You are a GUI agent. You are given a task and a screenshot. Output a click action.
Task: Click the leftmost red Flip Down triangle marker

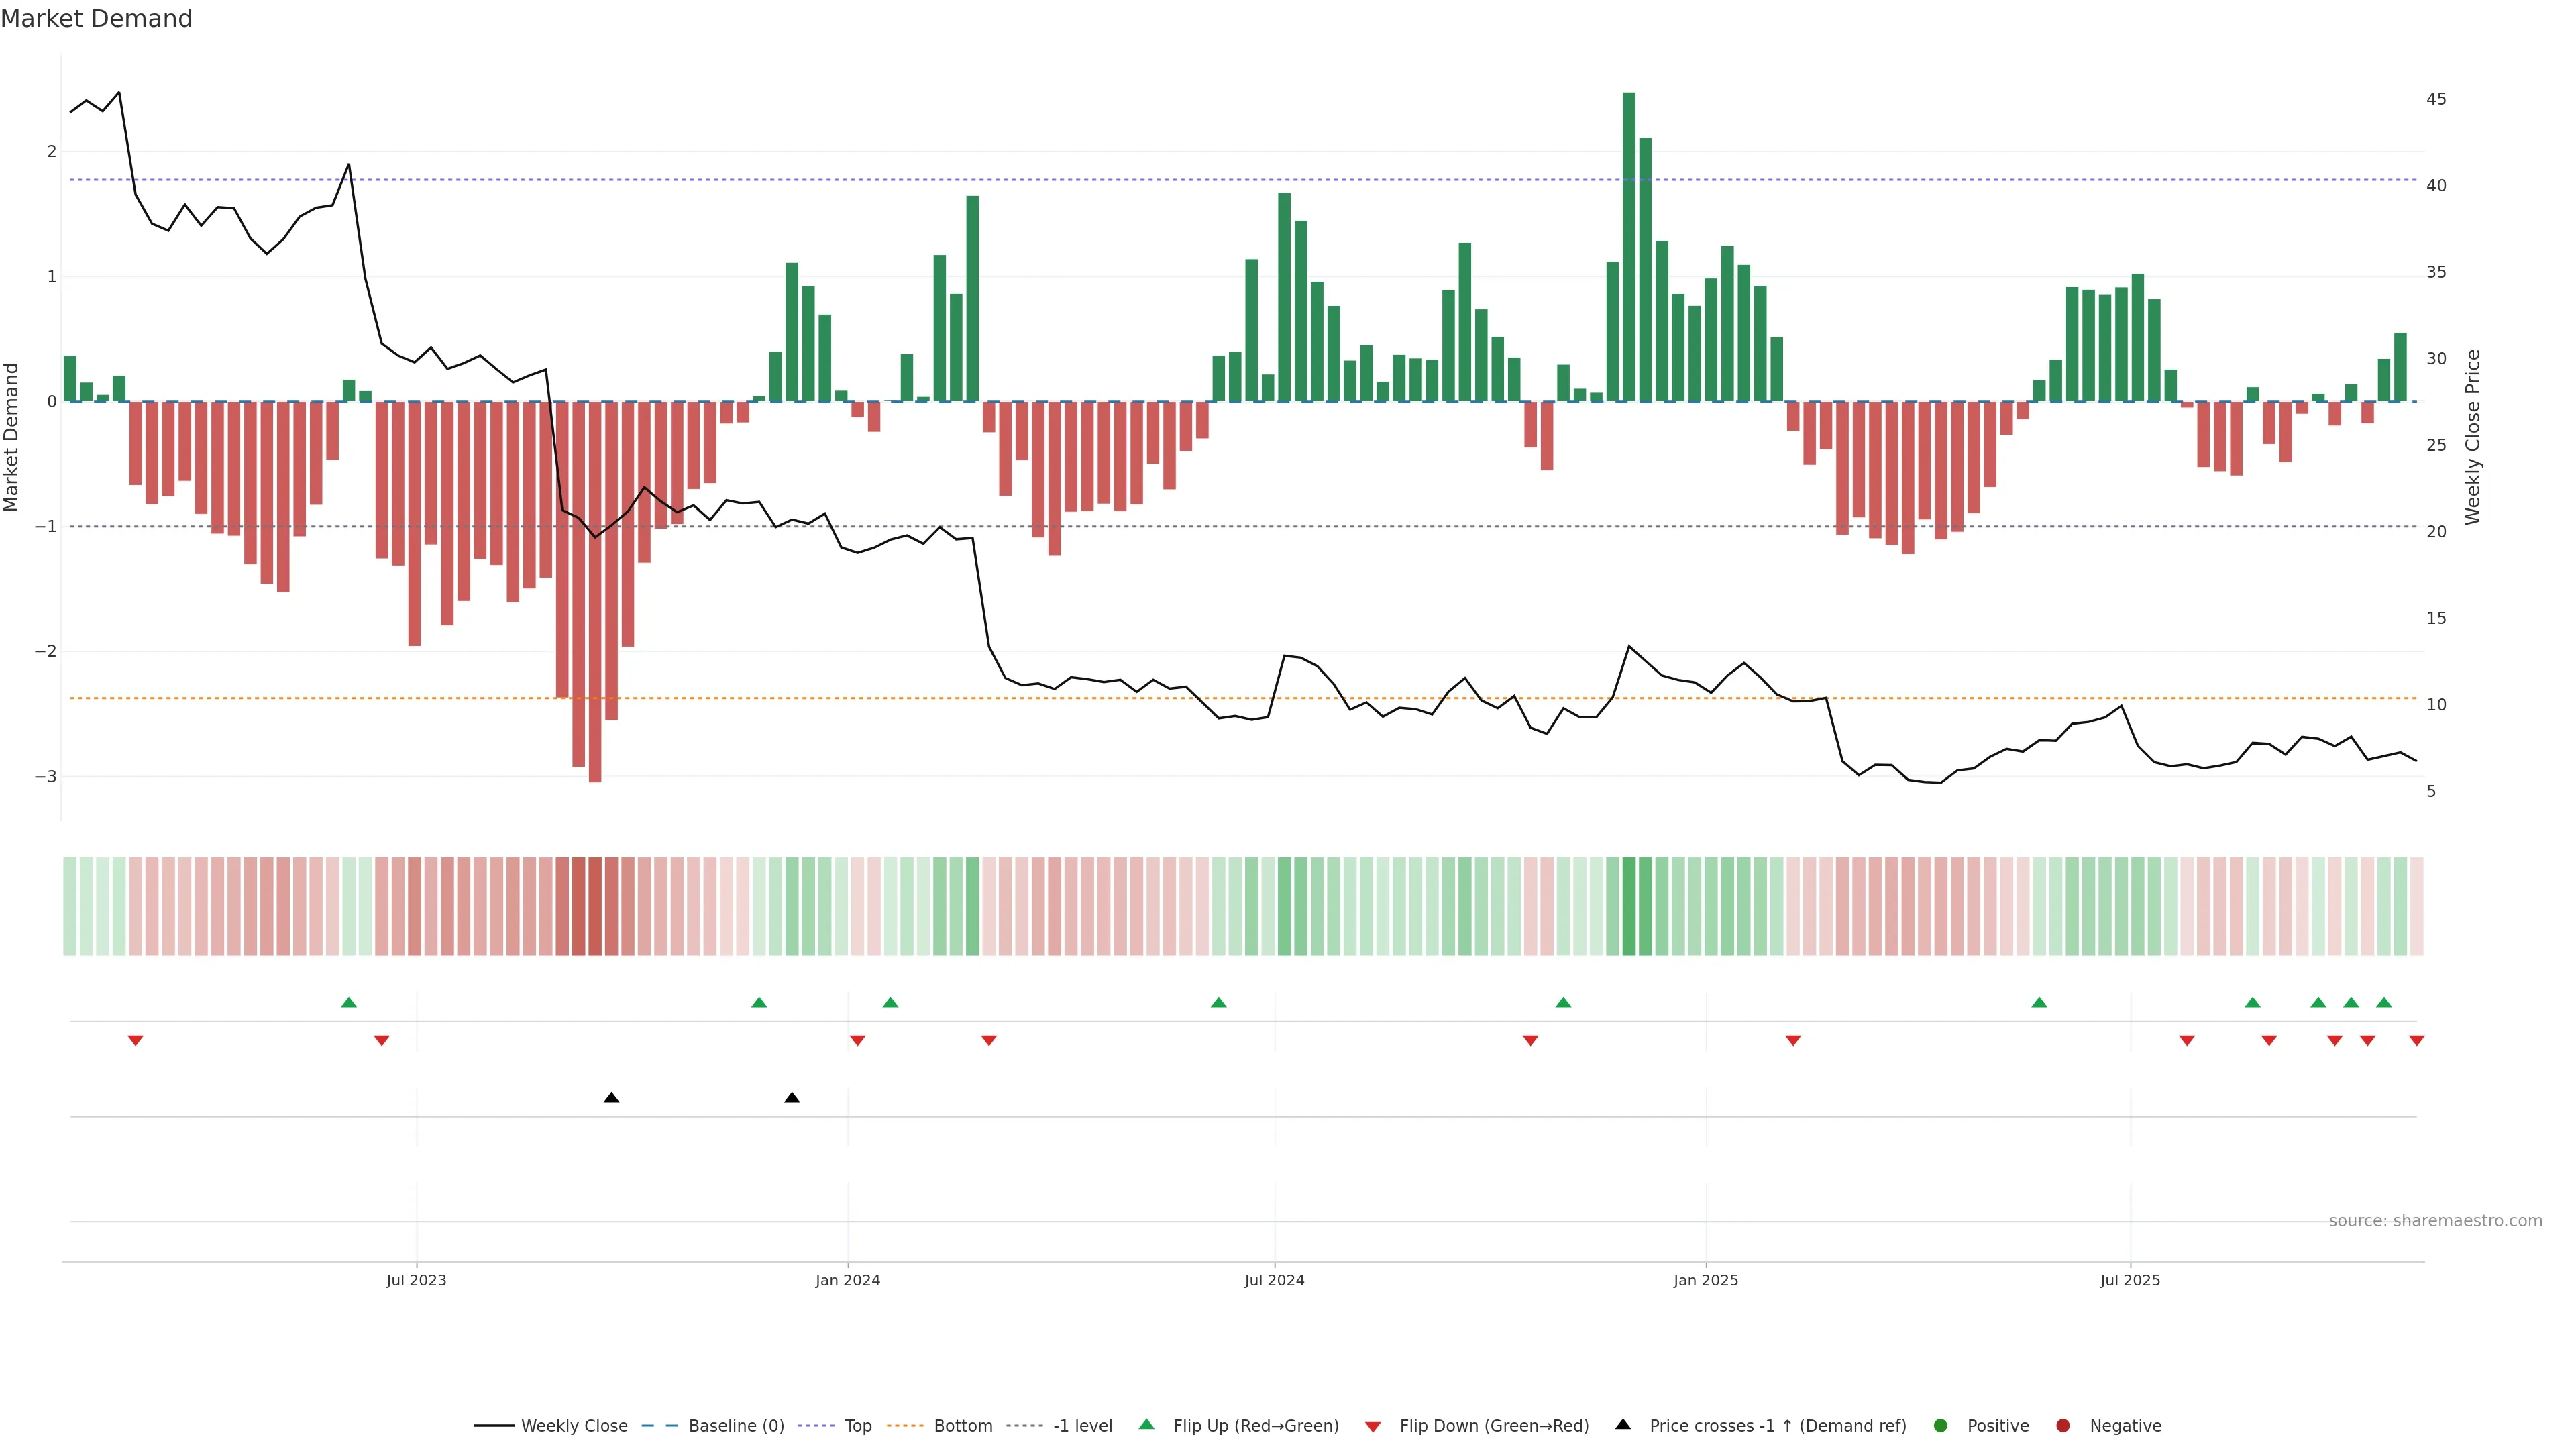coord(136,1041)
